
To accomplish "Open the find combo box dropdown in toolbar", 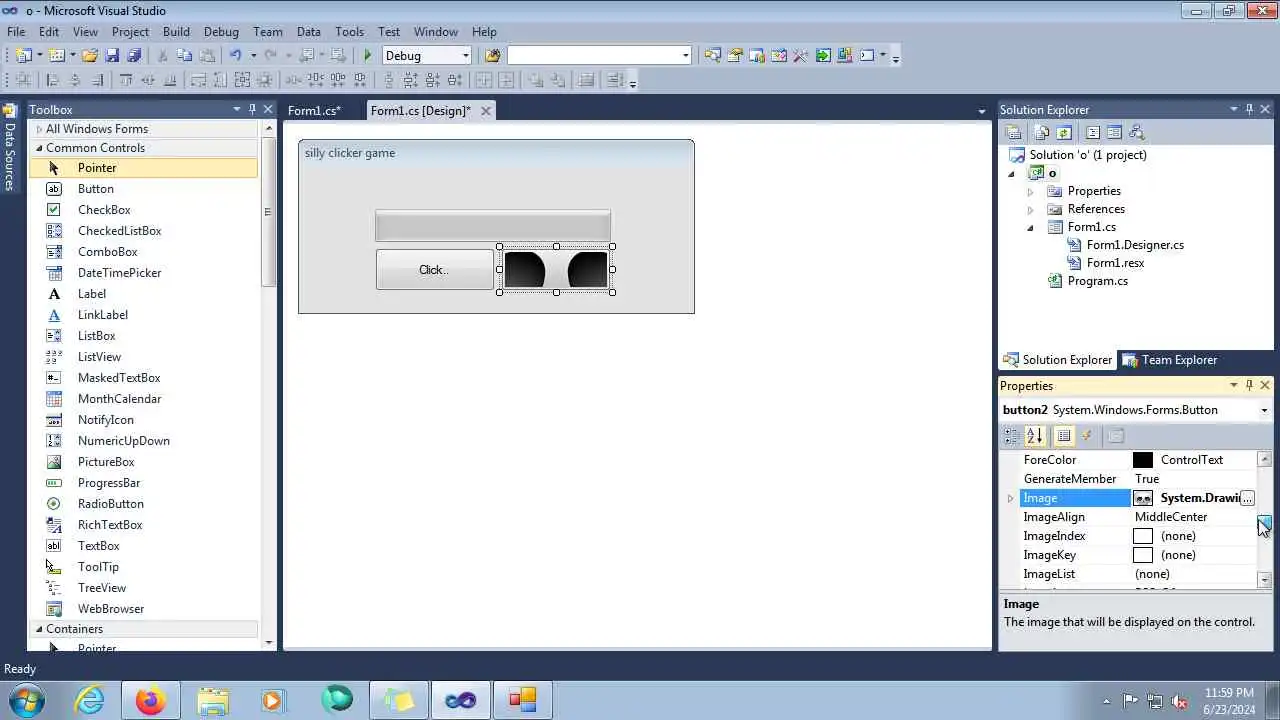I will coord(685,56).
